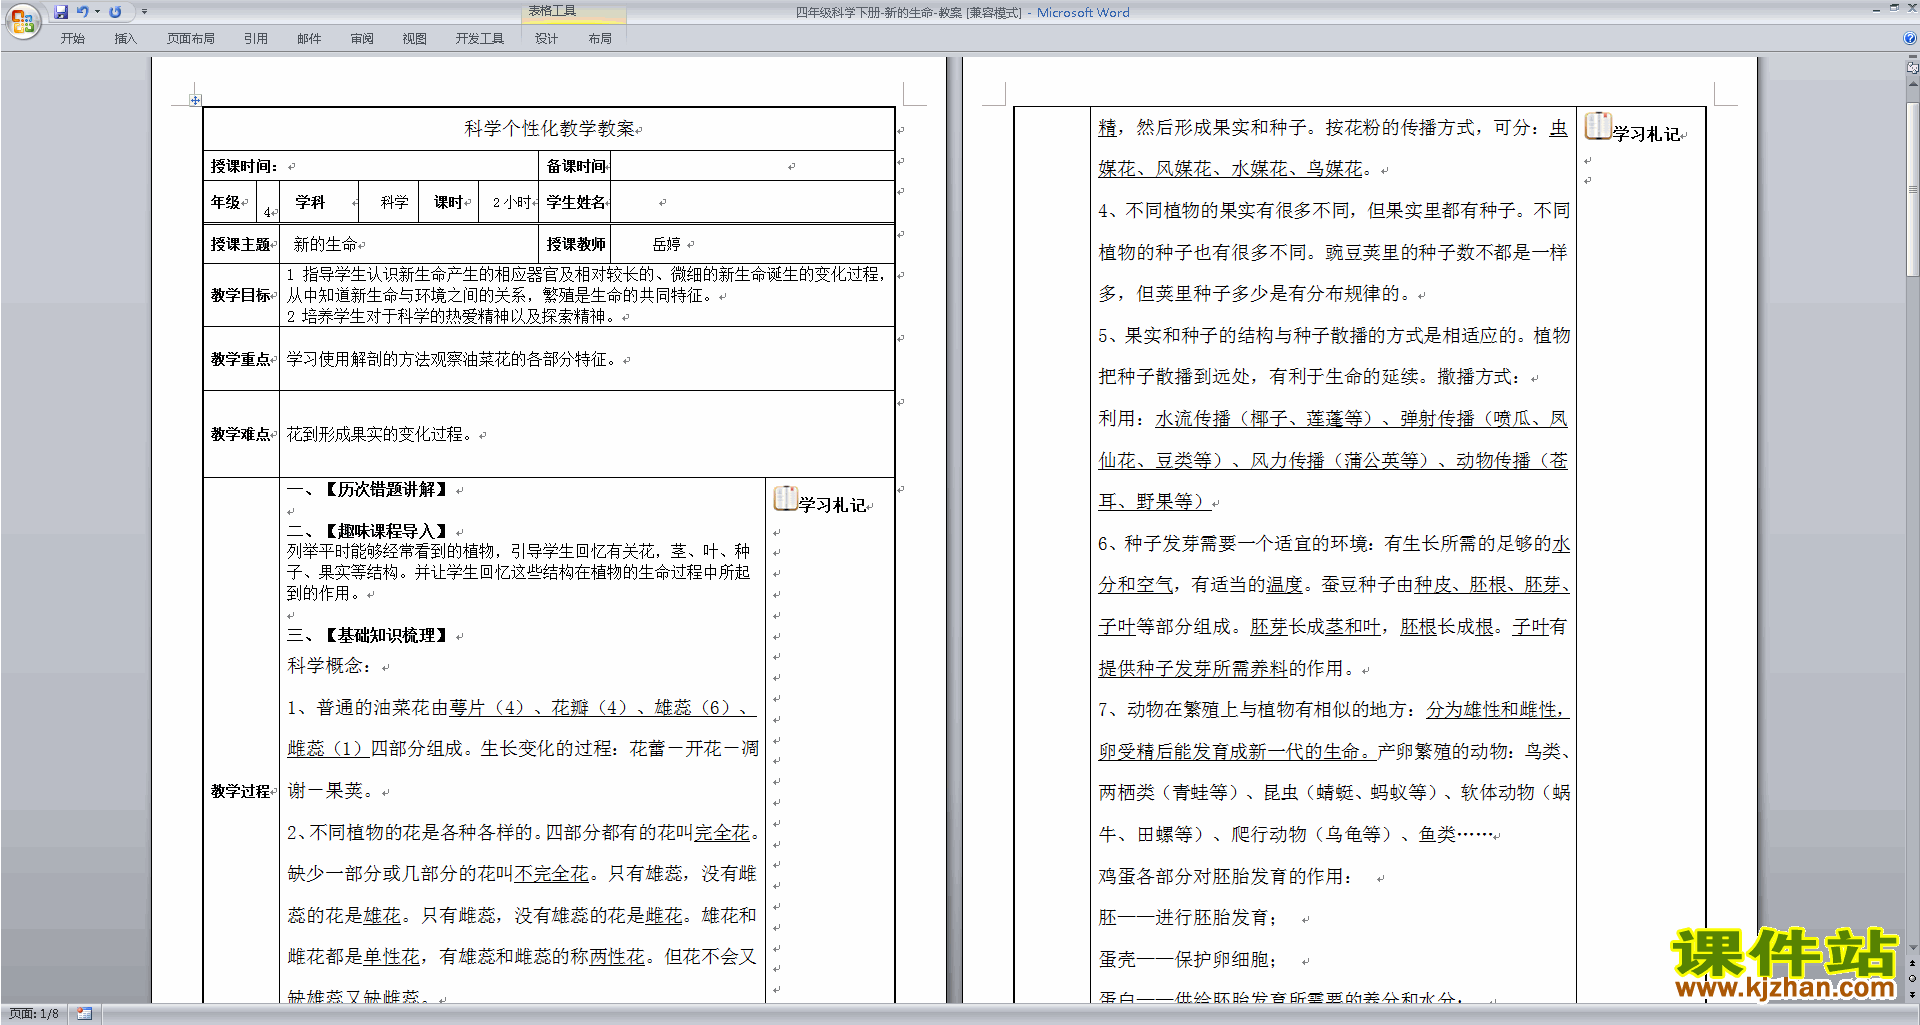Open the table tools 布局 tab
Screen dimensions: 1920x1025
click(x=600, y=38)
